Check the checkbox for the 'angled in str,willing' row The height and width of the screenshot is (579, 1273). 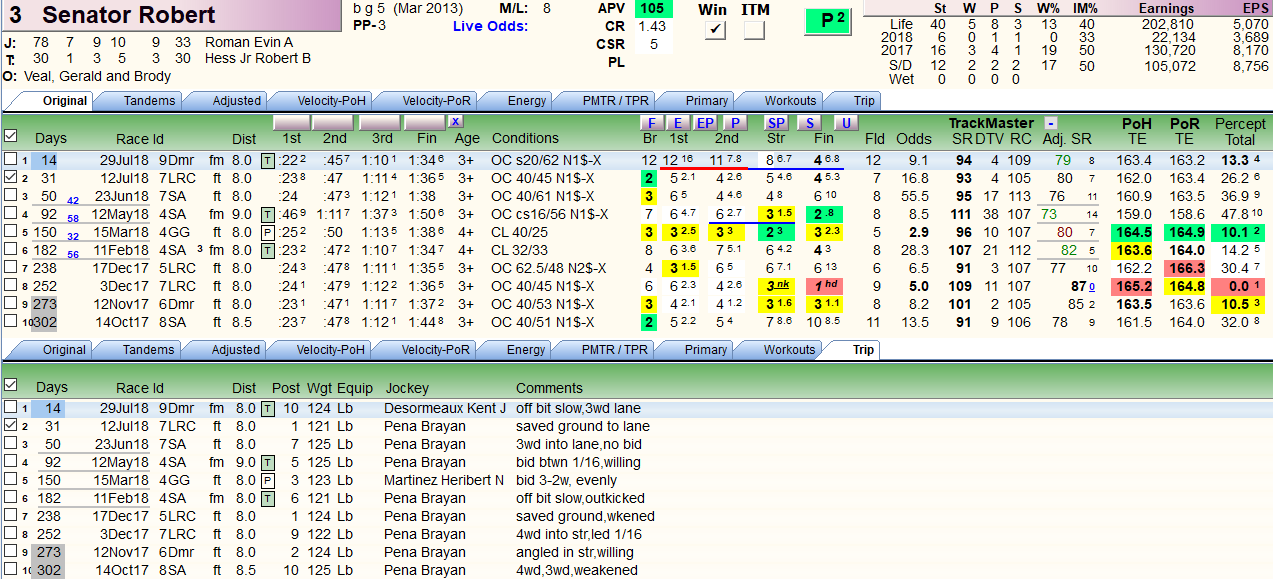pos(10,553)
